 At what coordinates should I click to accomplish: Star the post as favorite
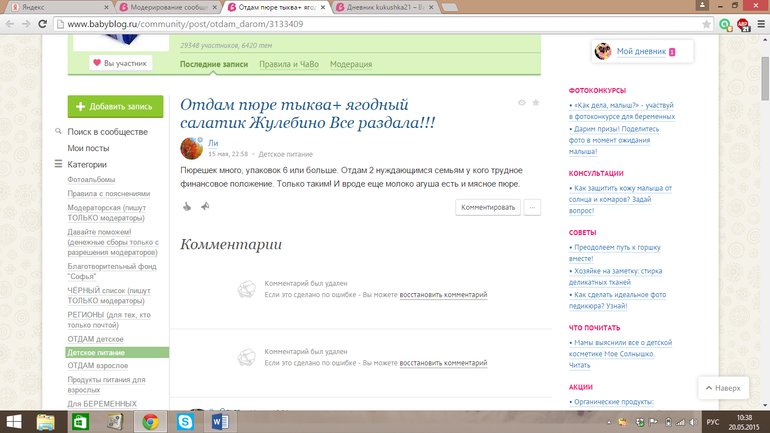click(536, 103)
